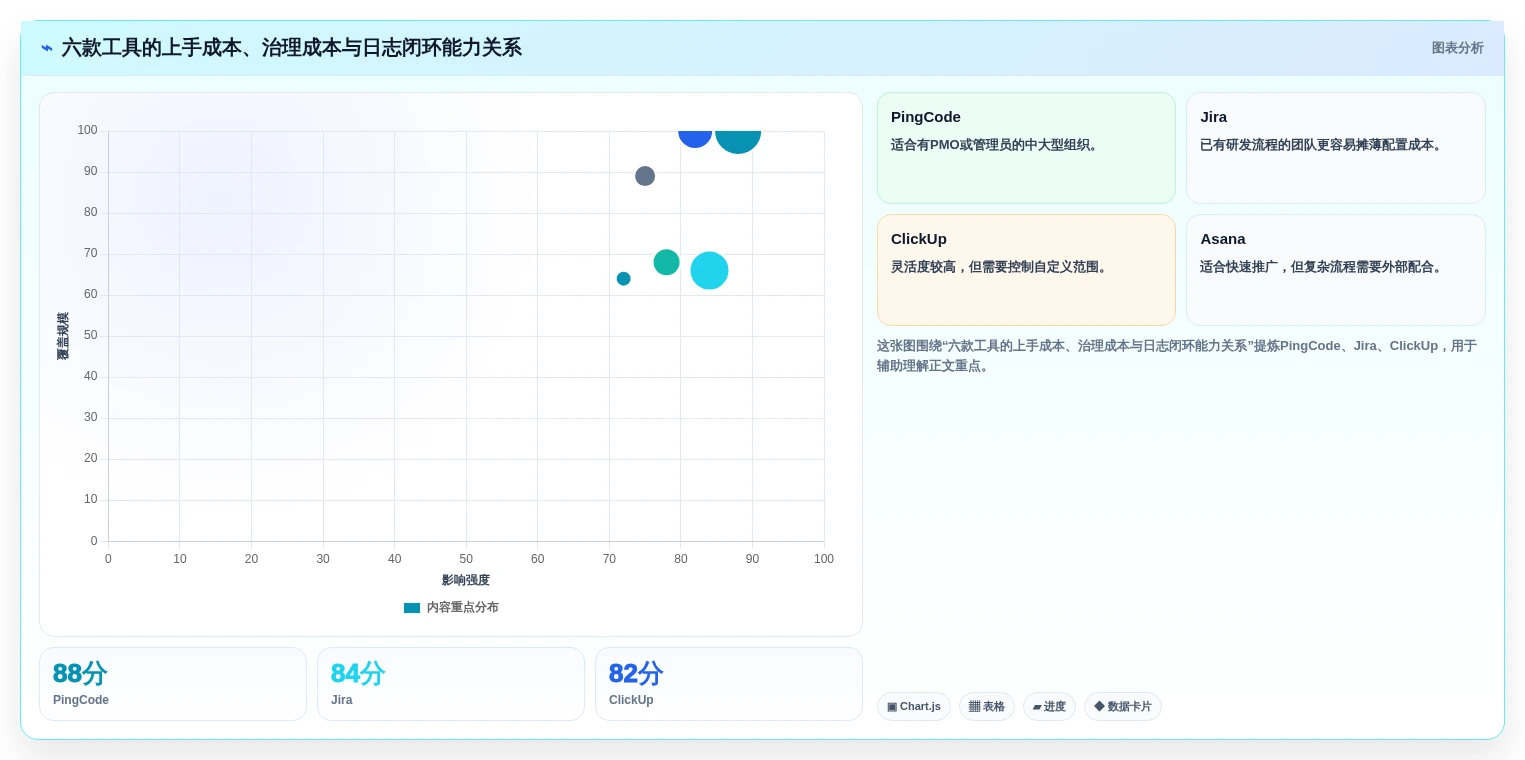Click the smallest teal bubble near 64

tap(623, 279)
